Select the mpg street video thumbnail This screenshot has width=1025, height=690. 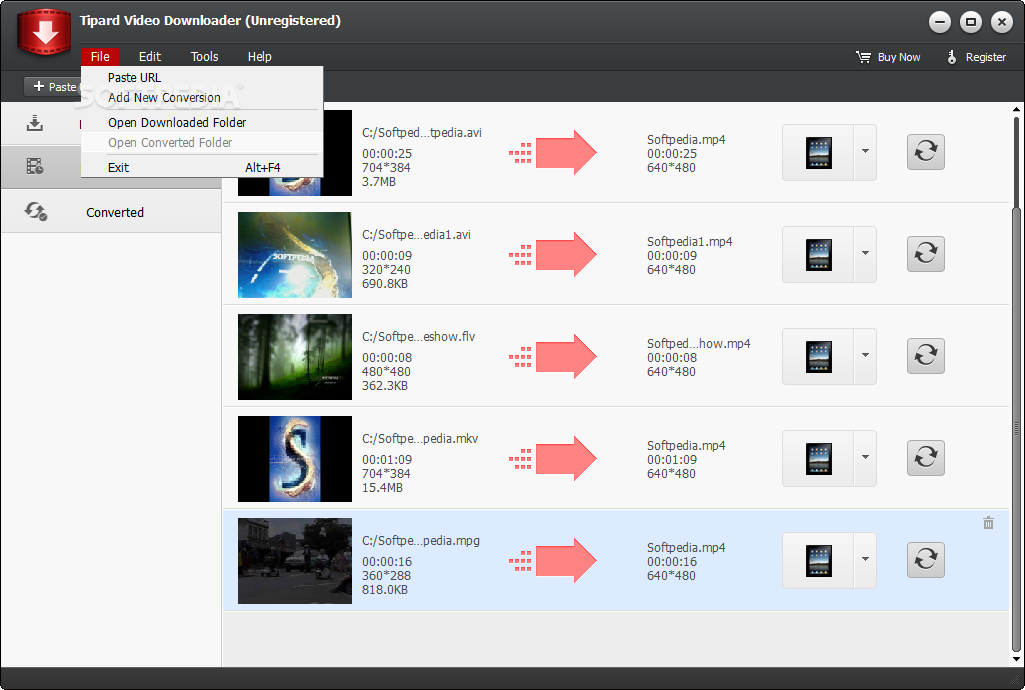point(295,561)
